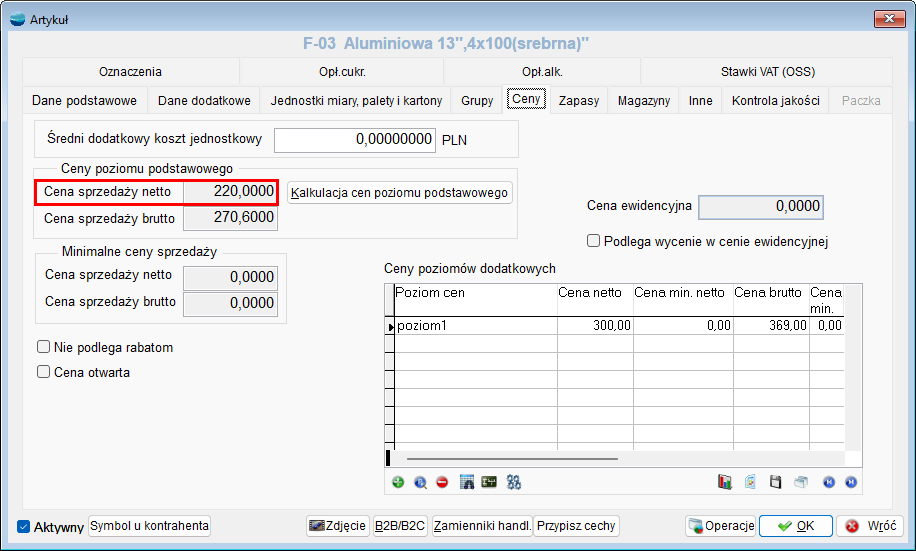The width and height of the screenshot is (916, 551).
Task: Click the red delete price level icon
Action: (x=441, y=482)
